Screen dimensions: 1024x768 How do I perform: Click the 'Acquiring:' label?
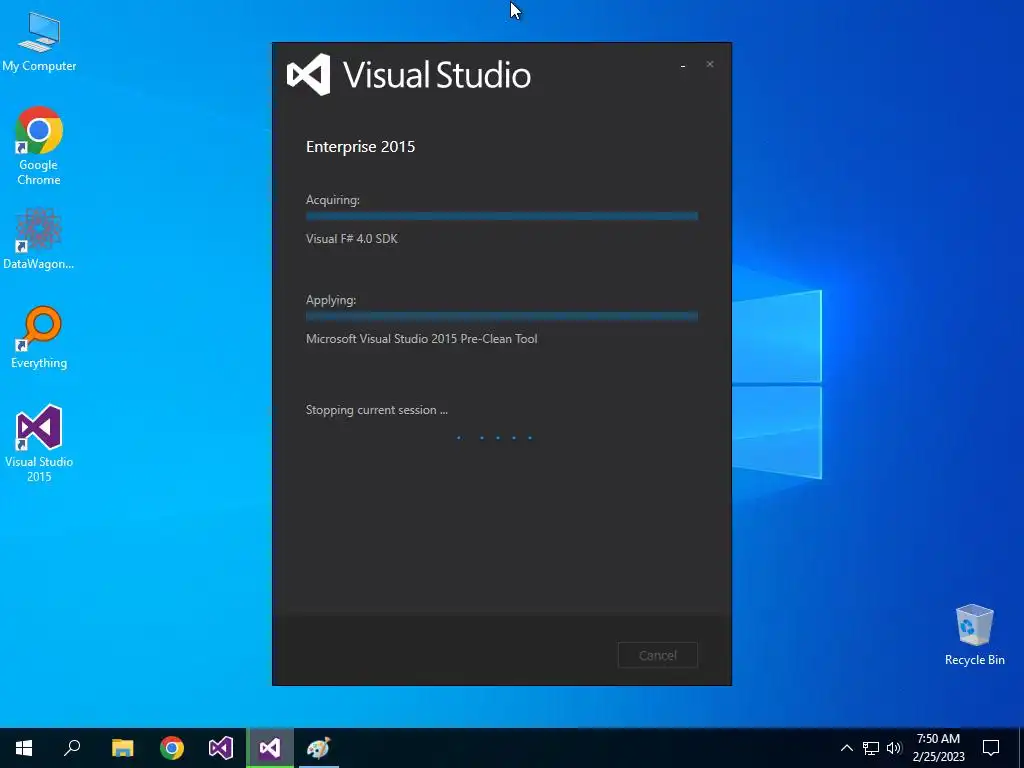coord(332,200)
